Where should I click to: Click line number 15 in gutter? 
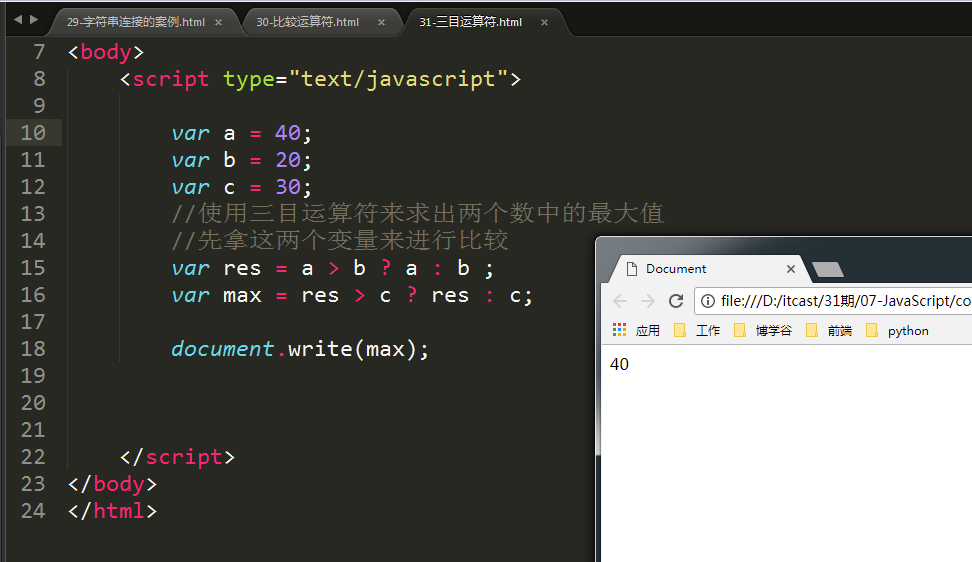(x=33, y=268)
